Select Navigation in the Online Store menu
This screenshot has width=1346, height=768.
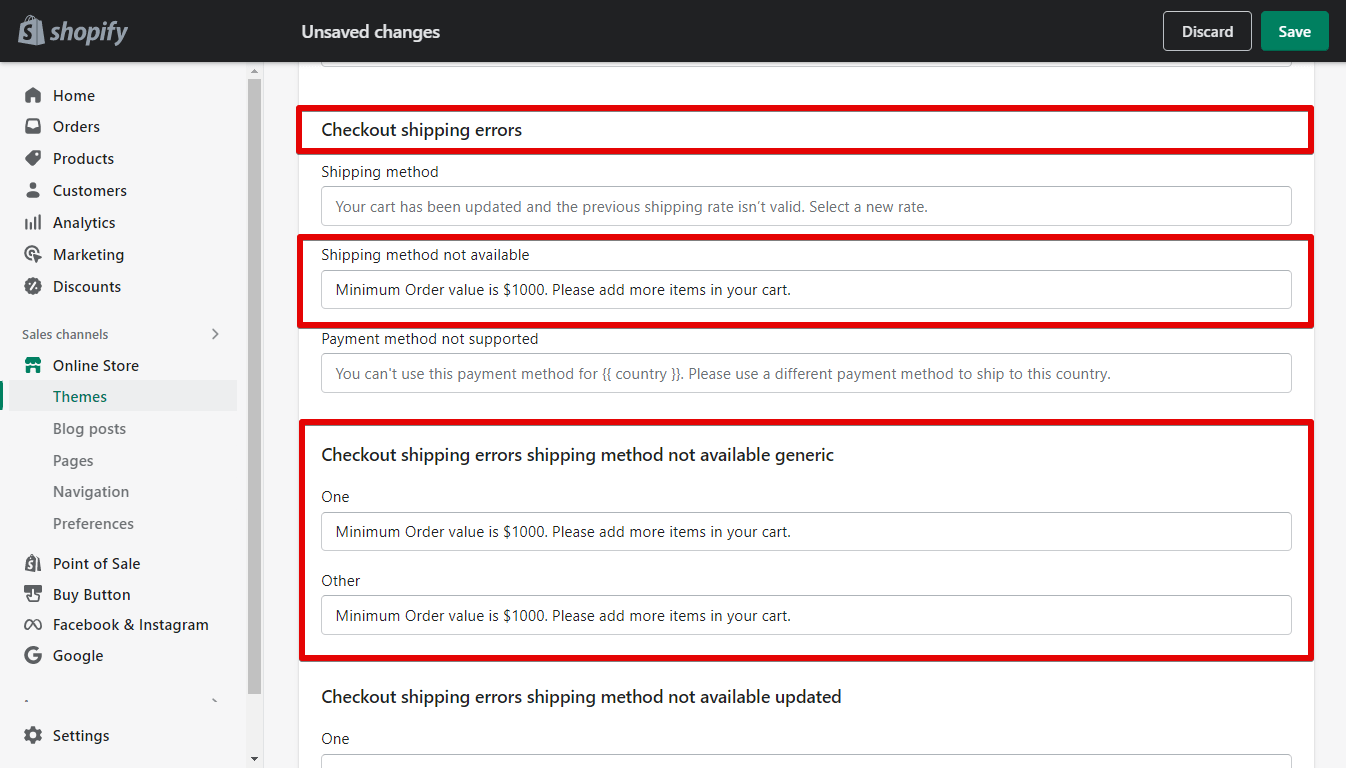tap(91, 491)
